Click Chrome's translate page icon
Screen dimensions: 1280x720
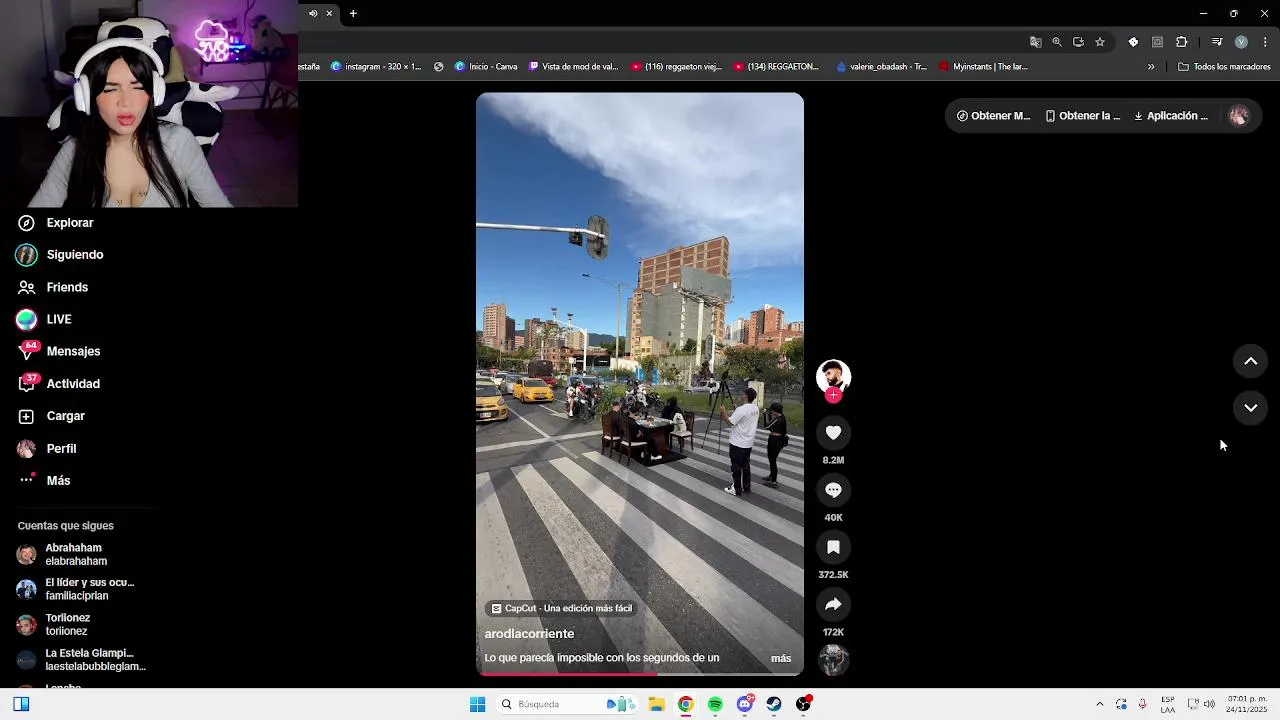[x=1036, y=42]
